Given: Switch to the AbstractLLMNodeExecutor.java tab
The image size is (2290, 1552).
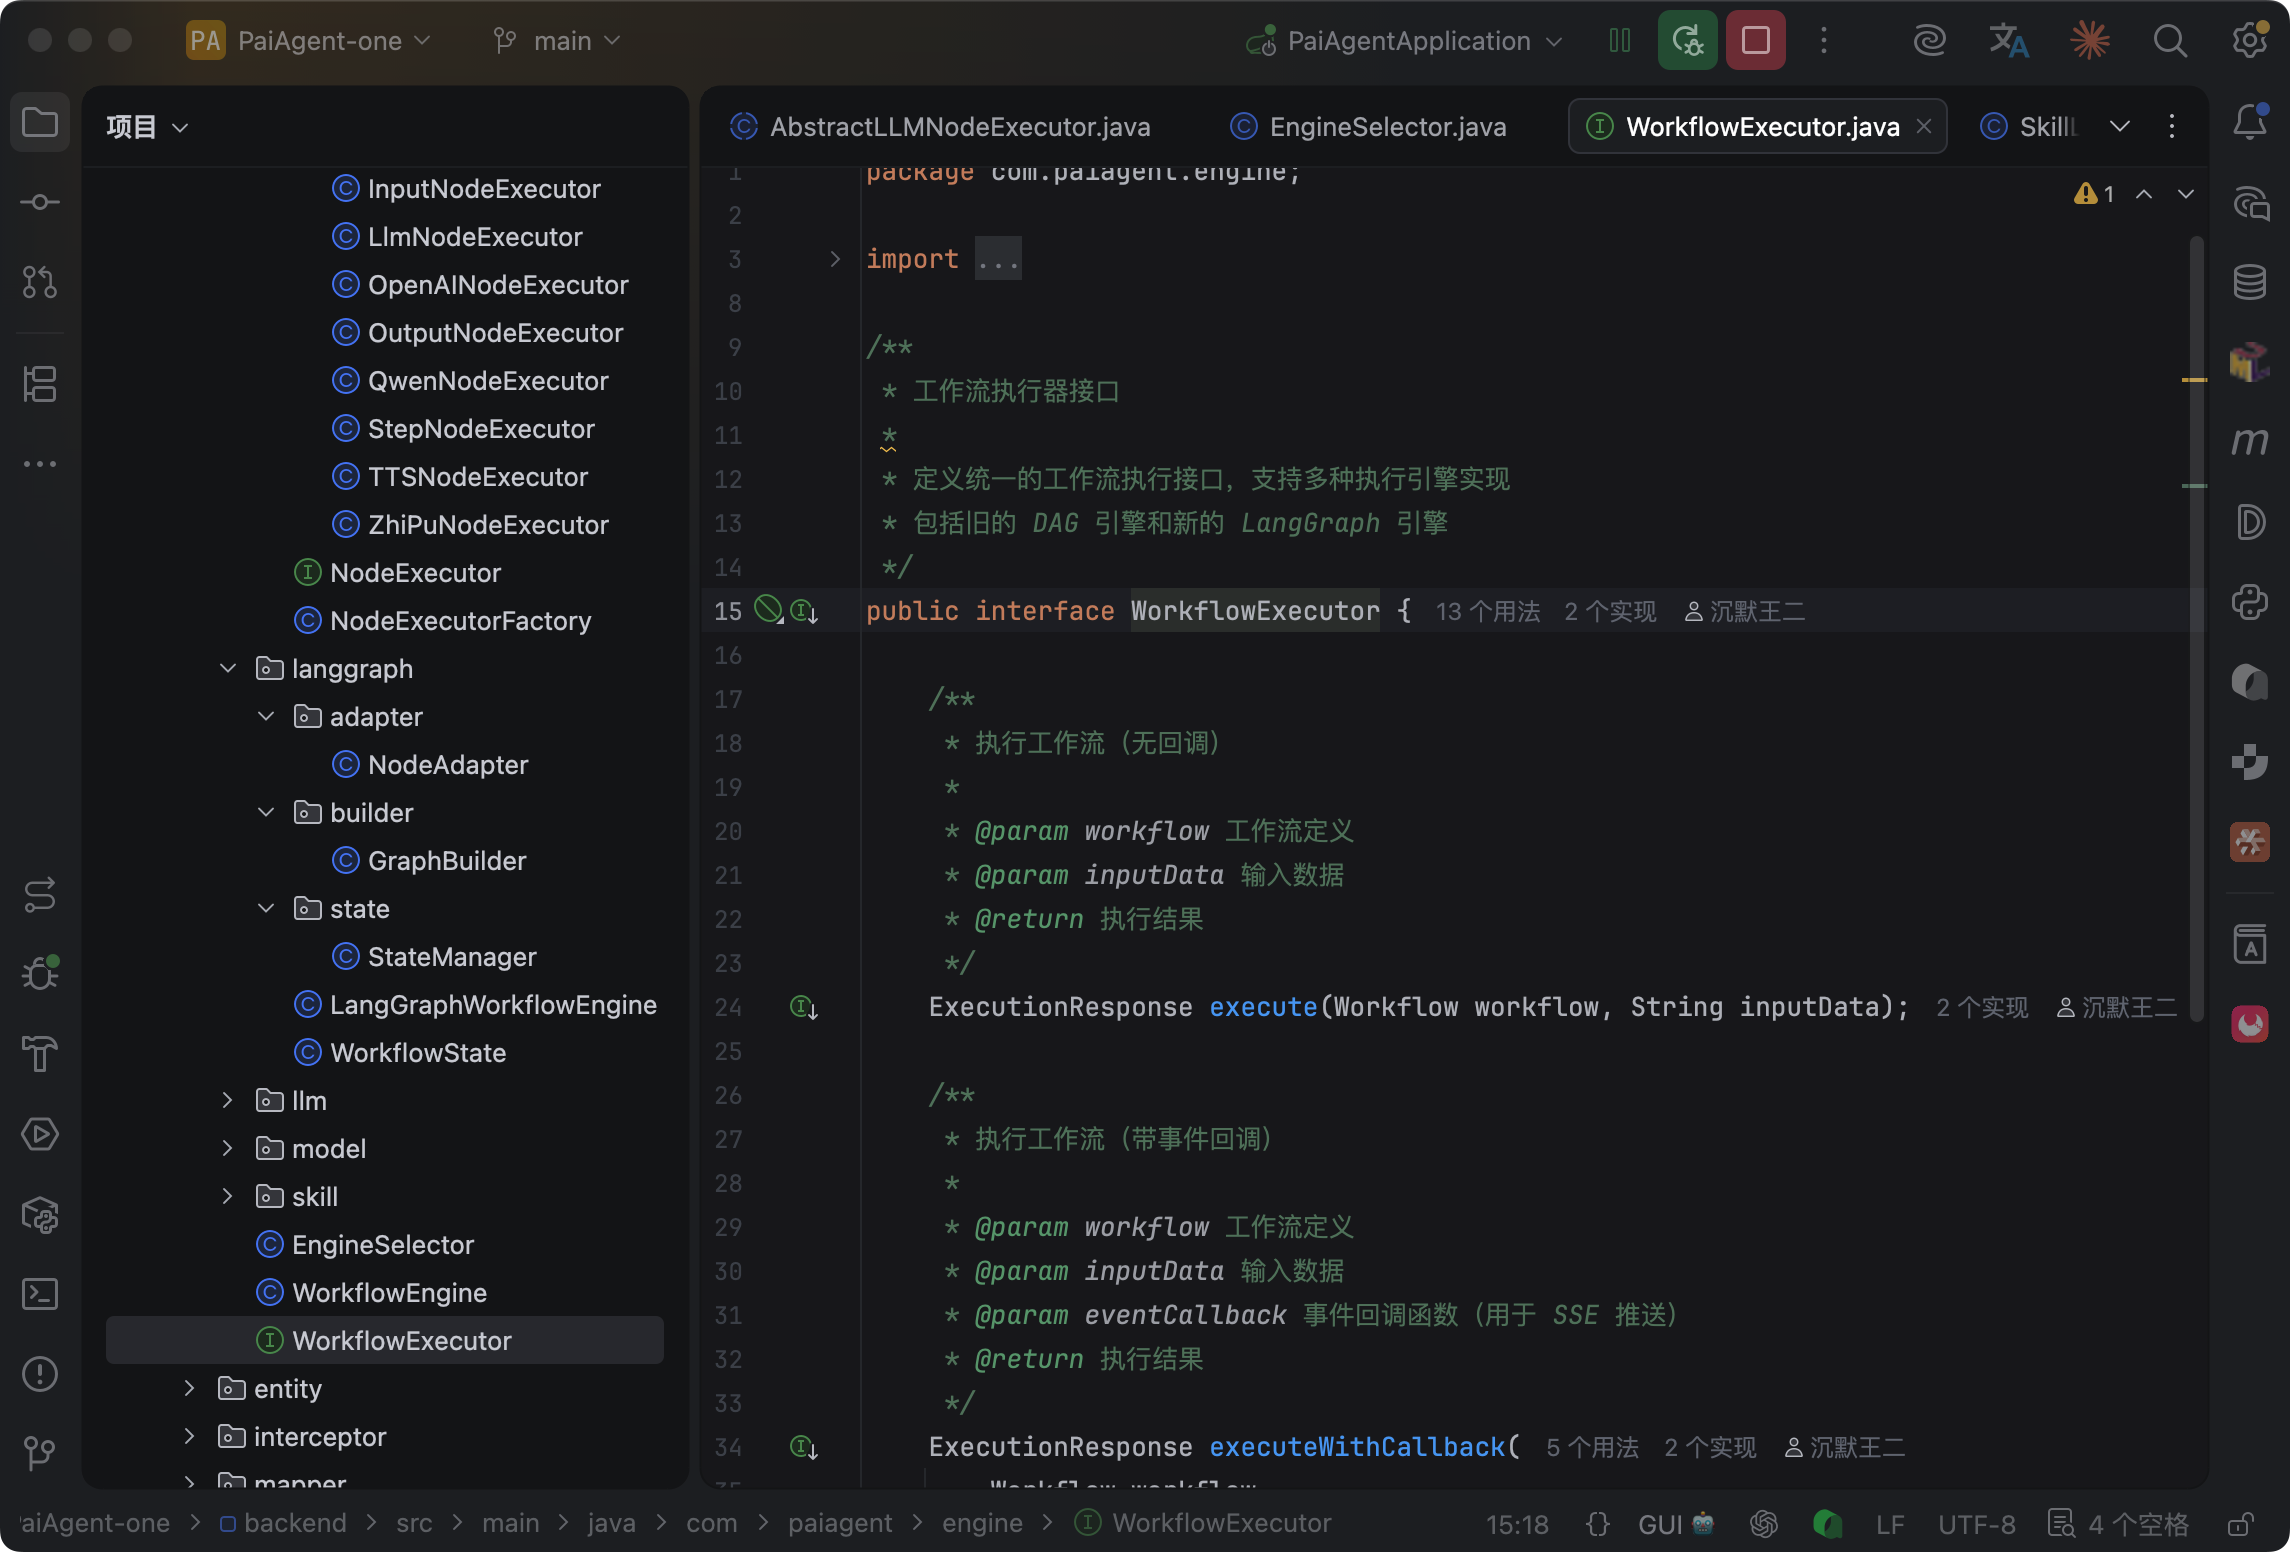Looking at the screenshot, I should point(940,127).
